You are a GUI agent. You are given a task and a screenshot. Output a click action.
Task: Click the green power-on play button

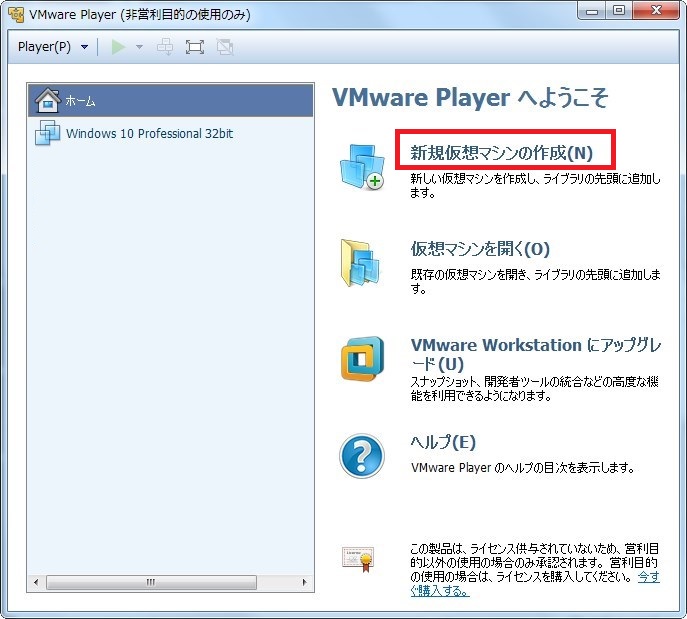(118, 47)
